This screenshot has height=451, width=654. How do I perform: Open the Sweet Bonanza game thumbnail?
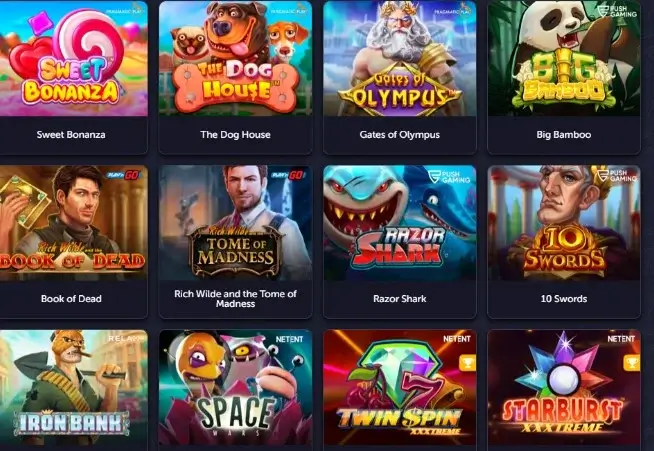[x=73, y=58]
